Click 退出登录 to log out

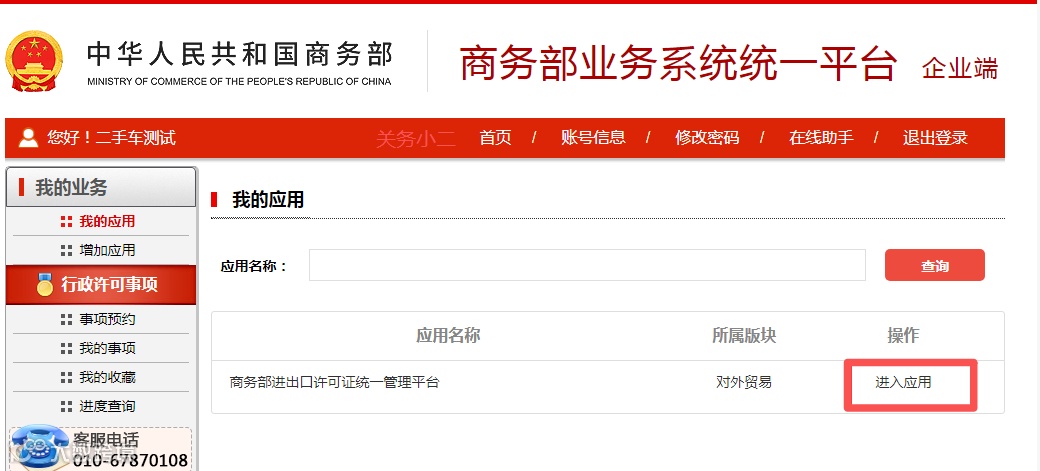click(935, 138)
